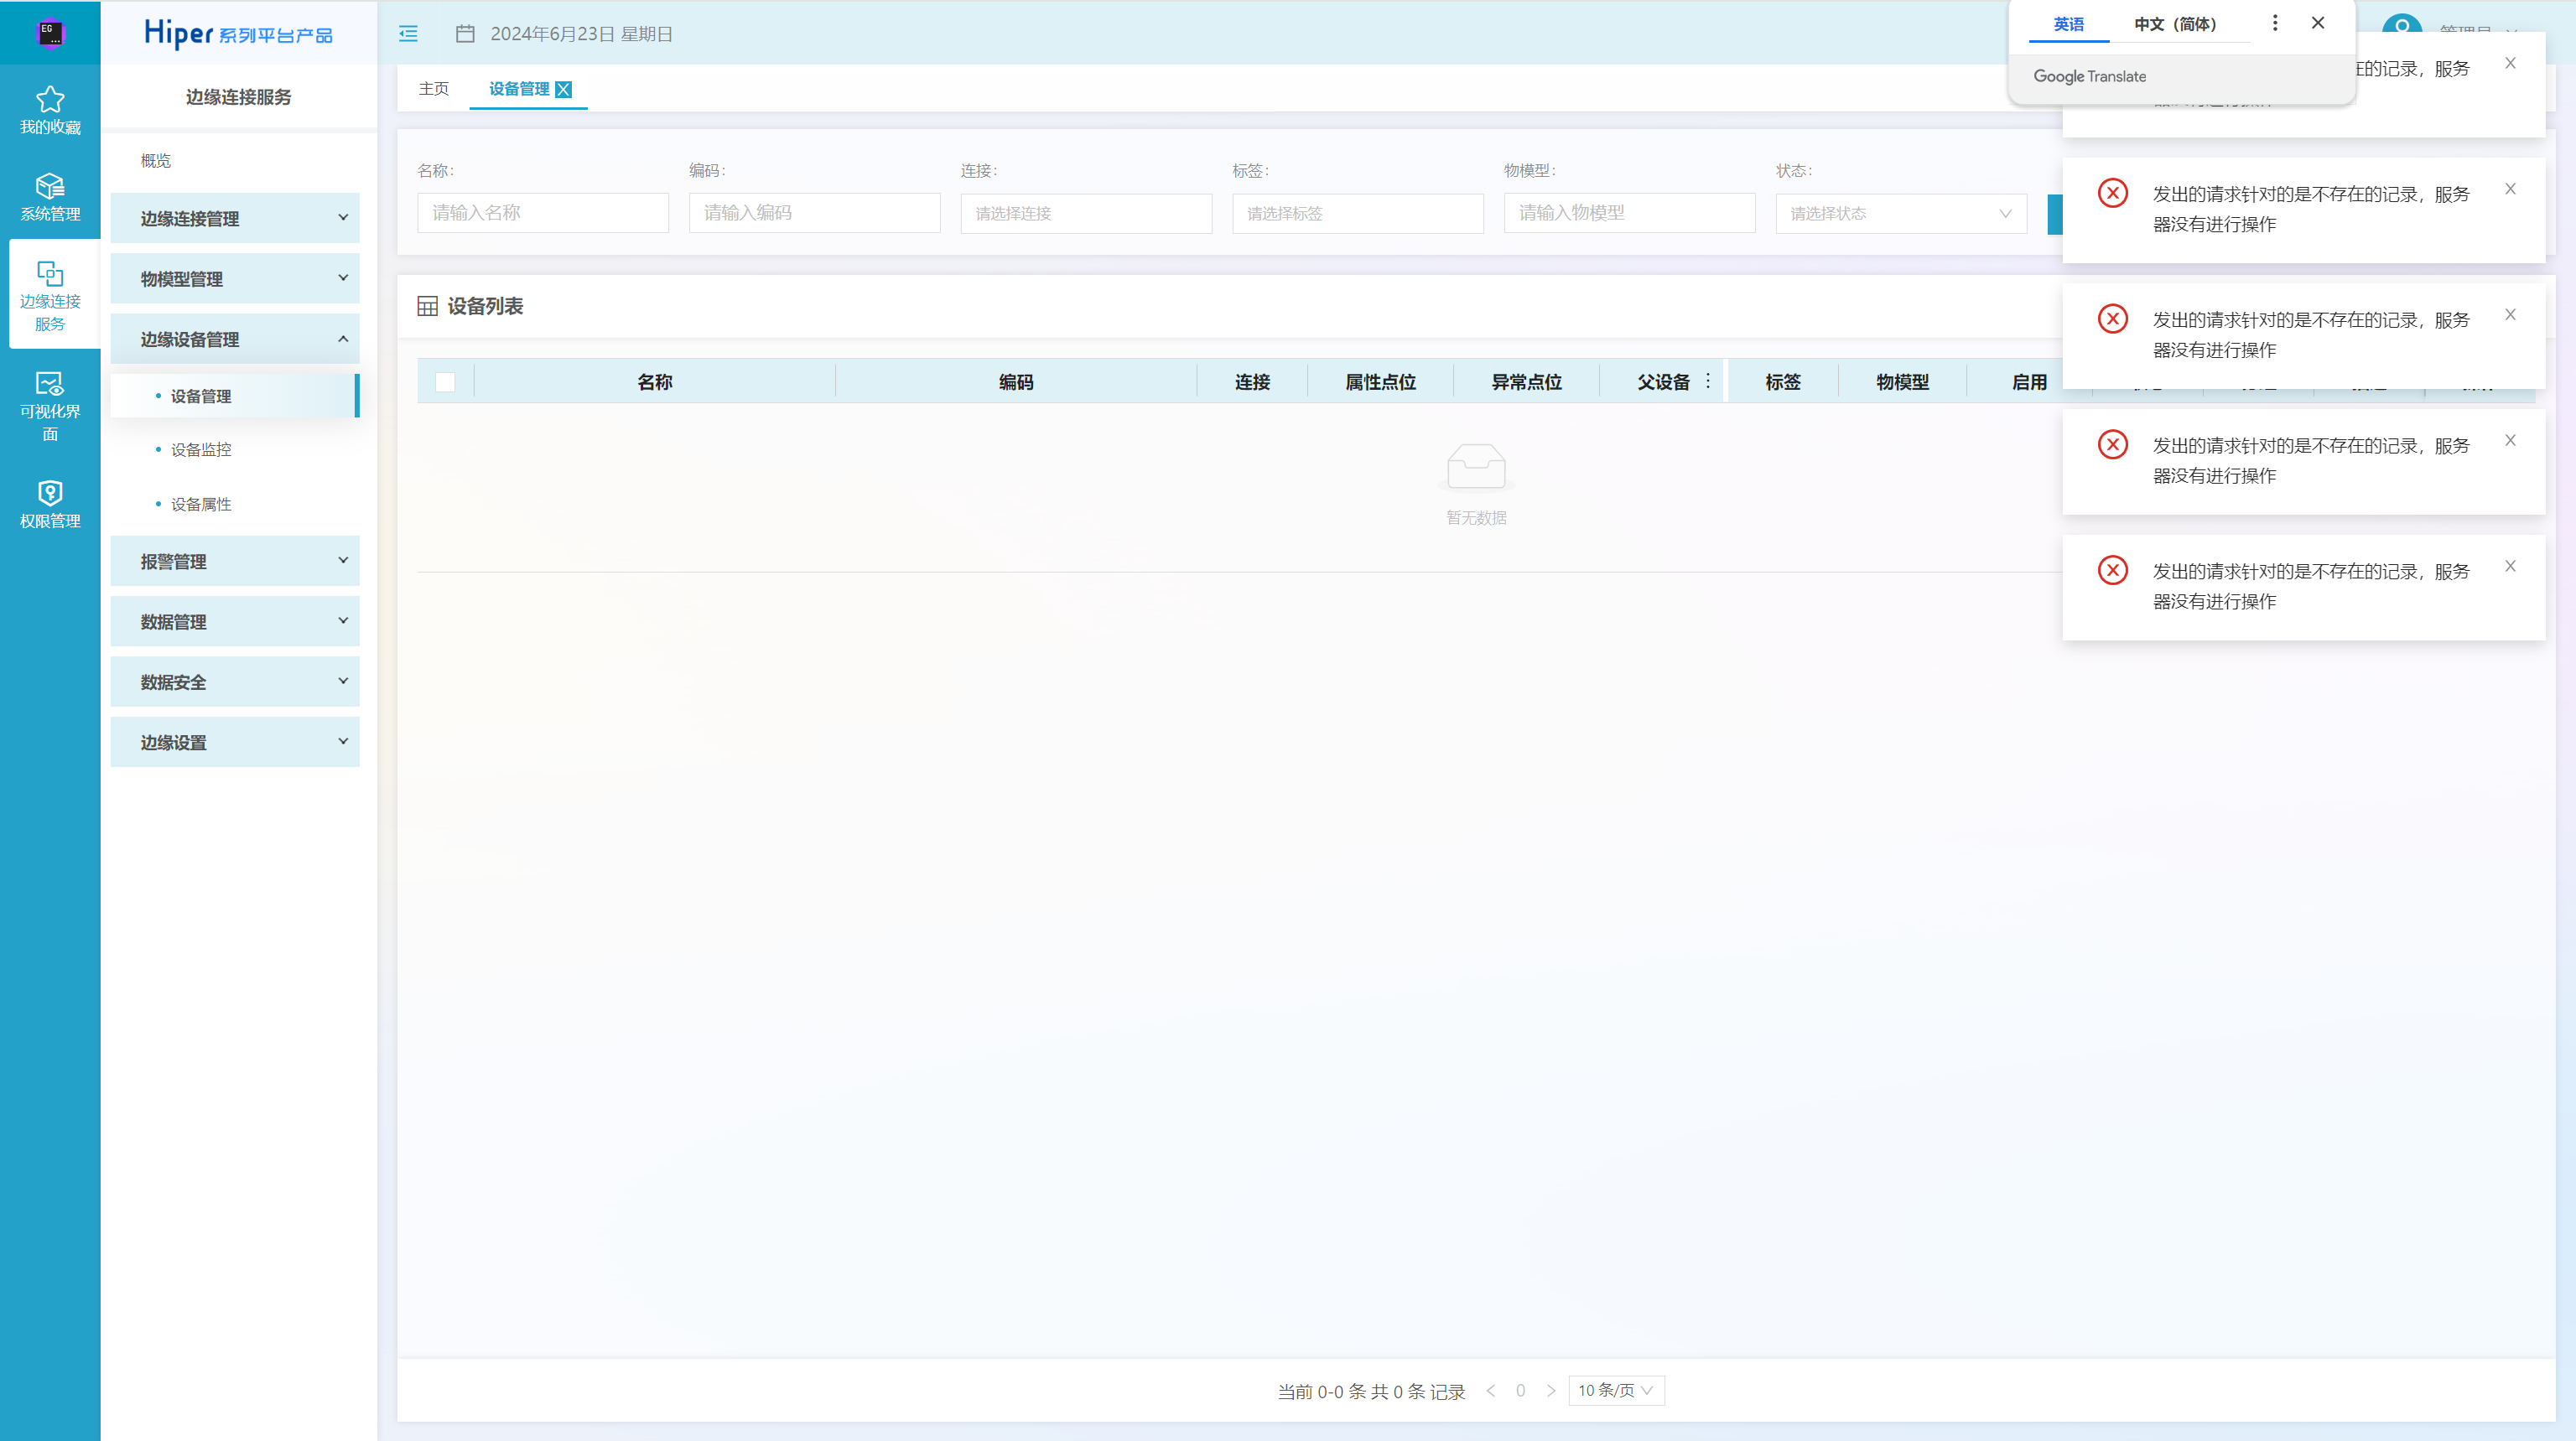This screenshot has width=2576, height=1441.
Task: Click the 物模型 input field
Action: point(1629,213)
